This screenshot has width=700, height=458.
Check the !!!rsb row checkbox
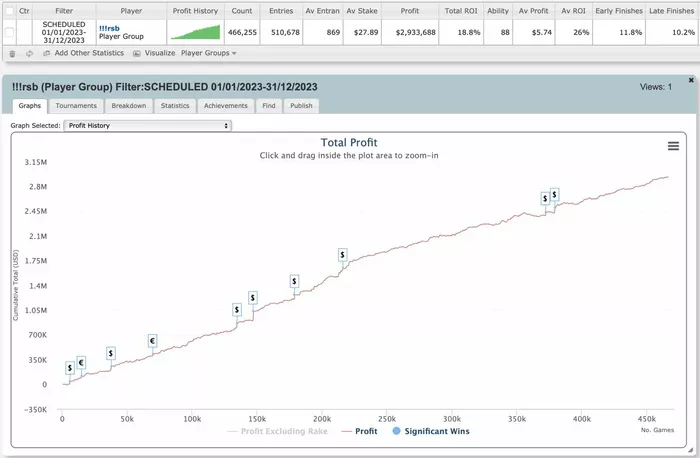click(9, 32)
